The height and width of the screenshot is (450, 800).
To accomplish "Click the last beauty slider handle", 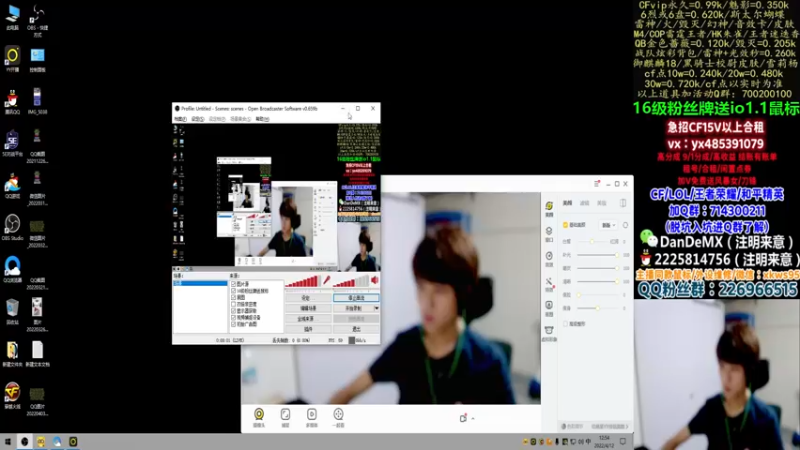I will point(597,308).
